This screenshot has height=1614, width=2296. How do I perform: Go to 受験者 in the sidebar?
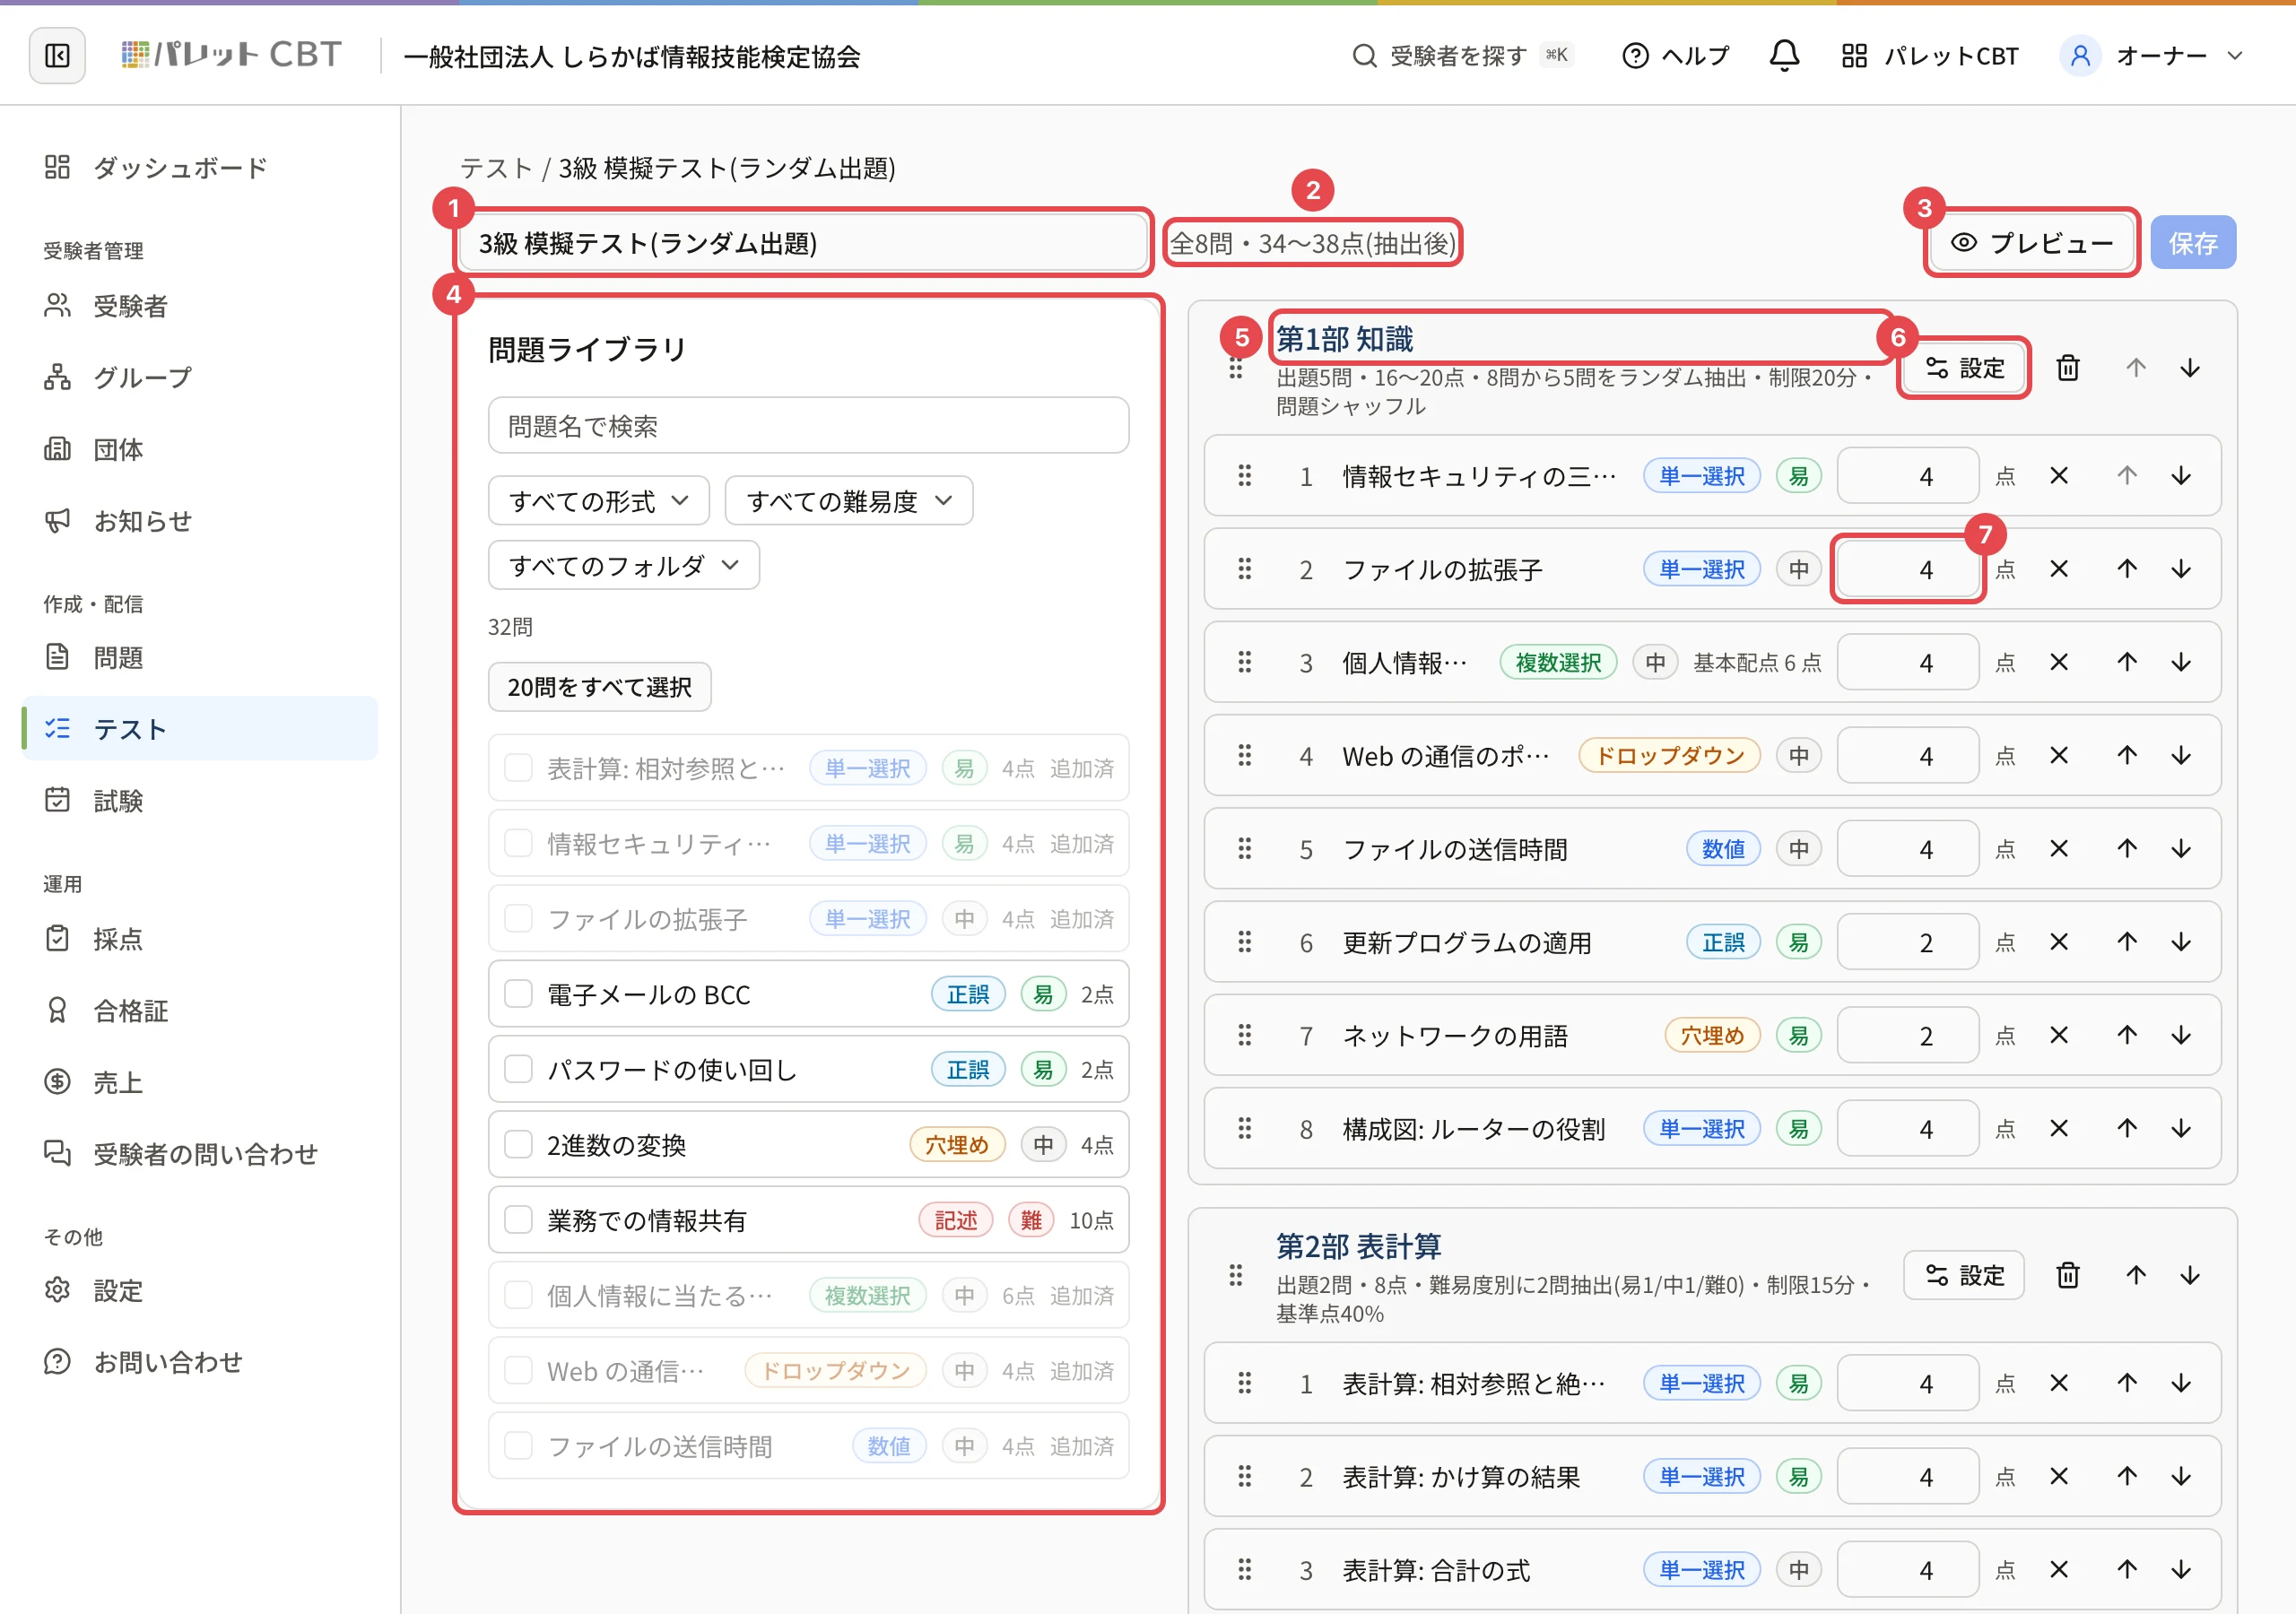point(200,305)
